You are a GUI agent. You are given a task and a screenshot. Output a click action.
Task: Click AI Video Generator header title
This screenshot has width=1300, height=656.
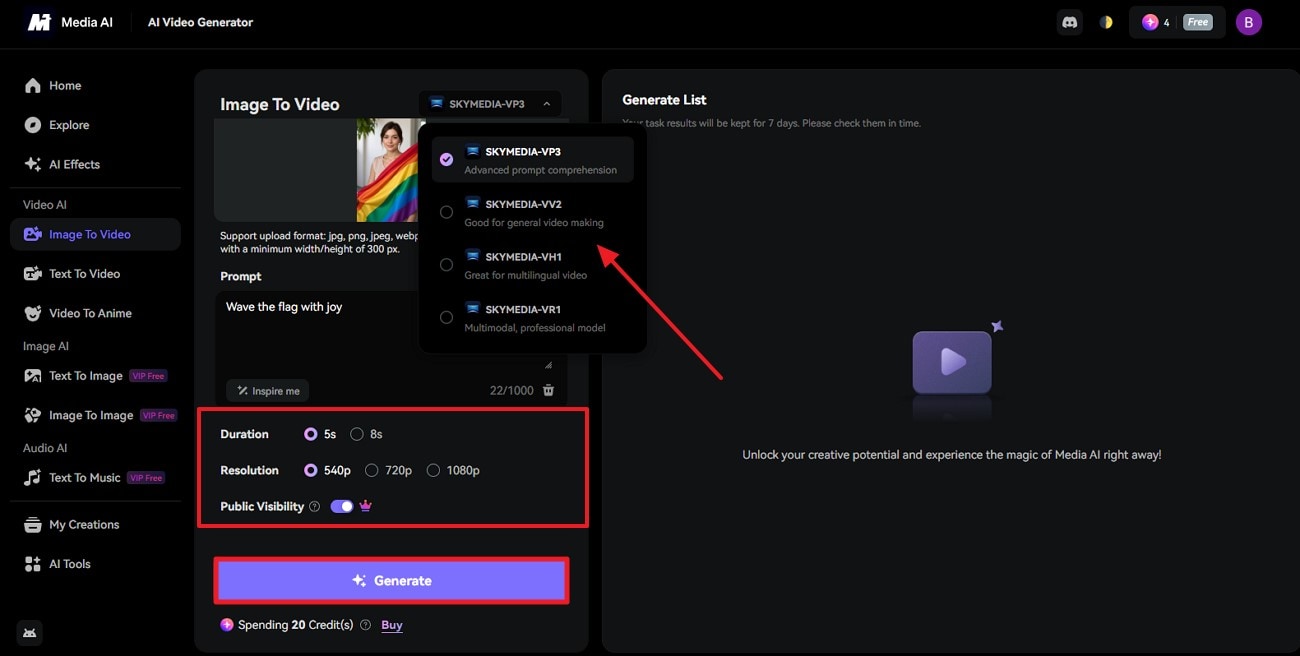click(x=200, y=22)
